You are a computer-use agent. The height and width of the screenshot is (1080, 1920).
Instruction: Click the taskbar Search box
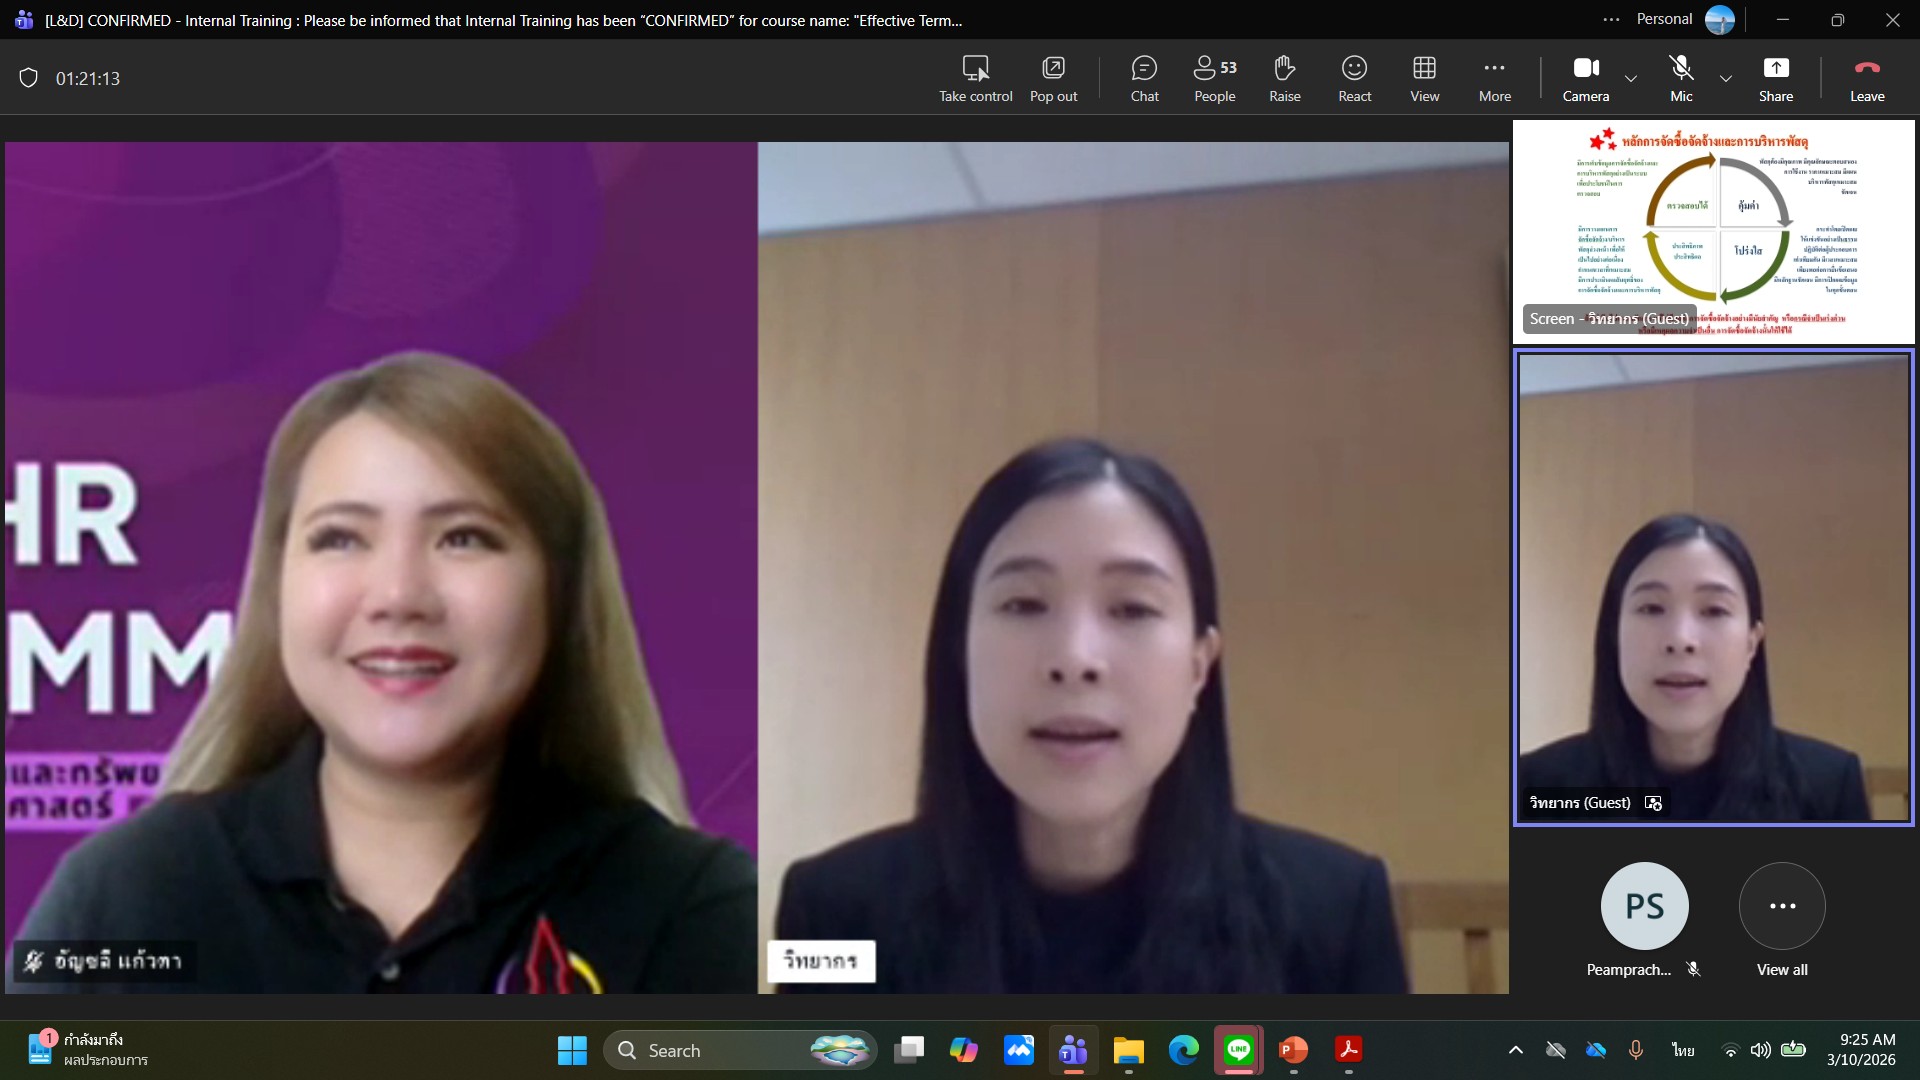[741, 1050]
